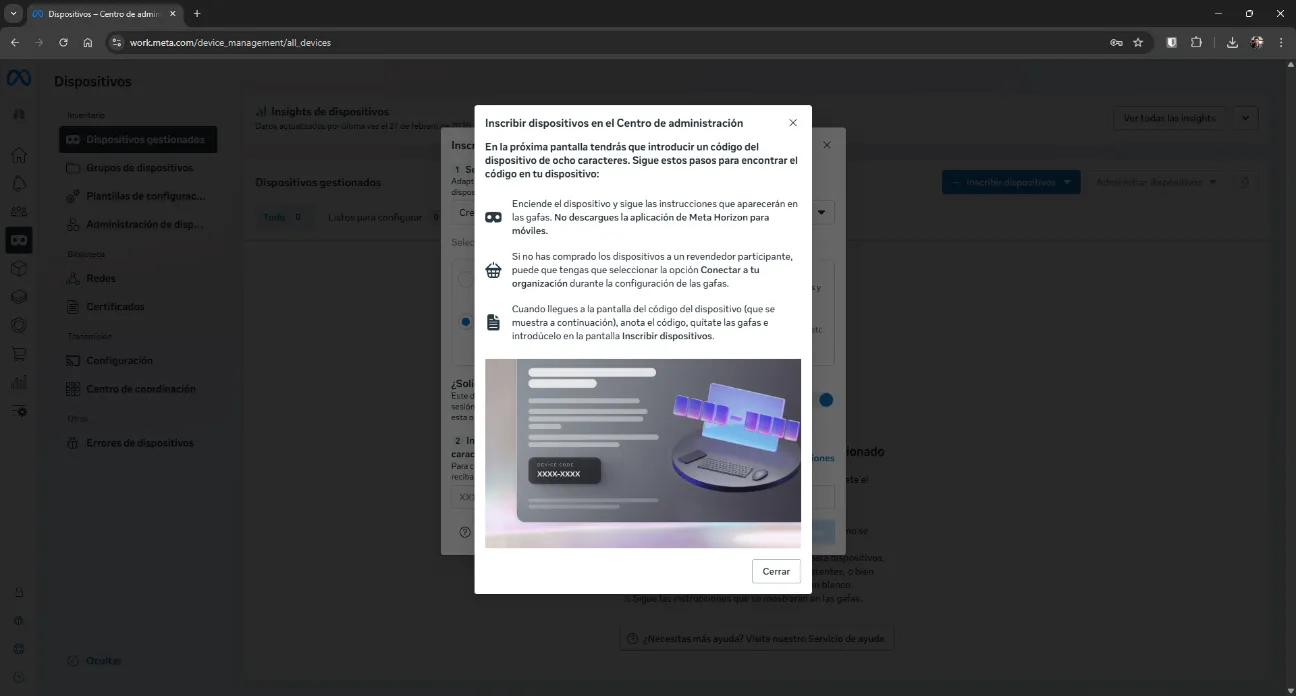Click the browser reload icon
Screen dimensions: 1296x696
pyautogui.click(x=63, y=43)
